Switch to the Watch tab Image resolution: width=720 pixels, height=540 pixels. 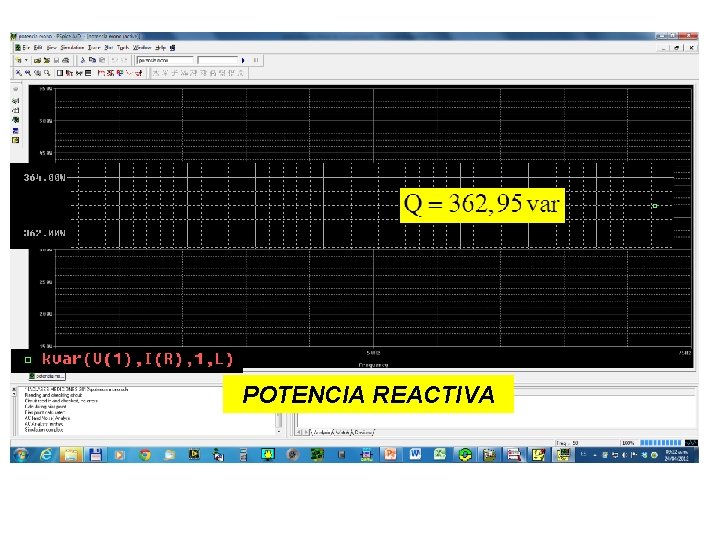point(342,433)
